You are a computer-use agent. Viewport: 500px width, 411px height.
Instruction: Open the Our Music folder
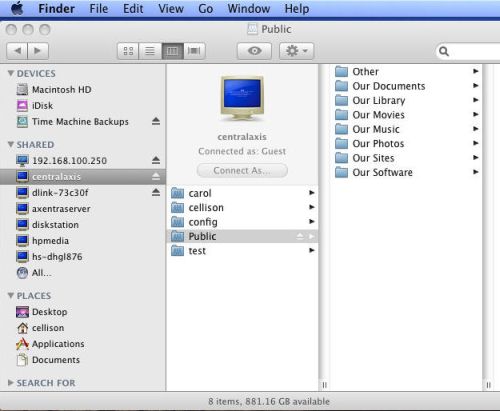[407, 129]
